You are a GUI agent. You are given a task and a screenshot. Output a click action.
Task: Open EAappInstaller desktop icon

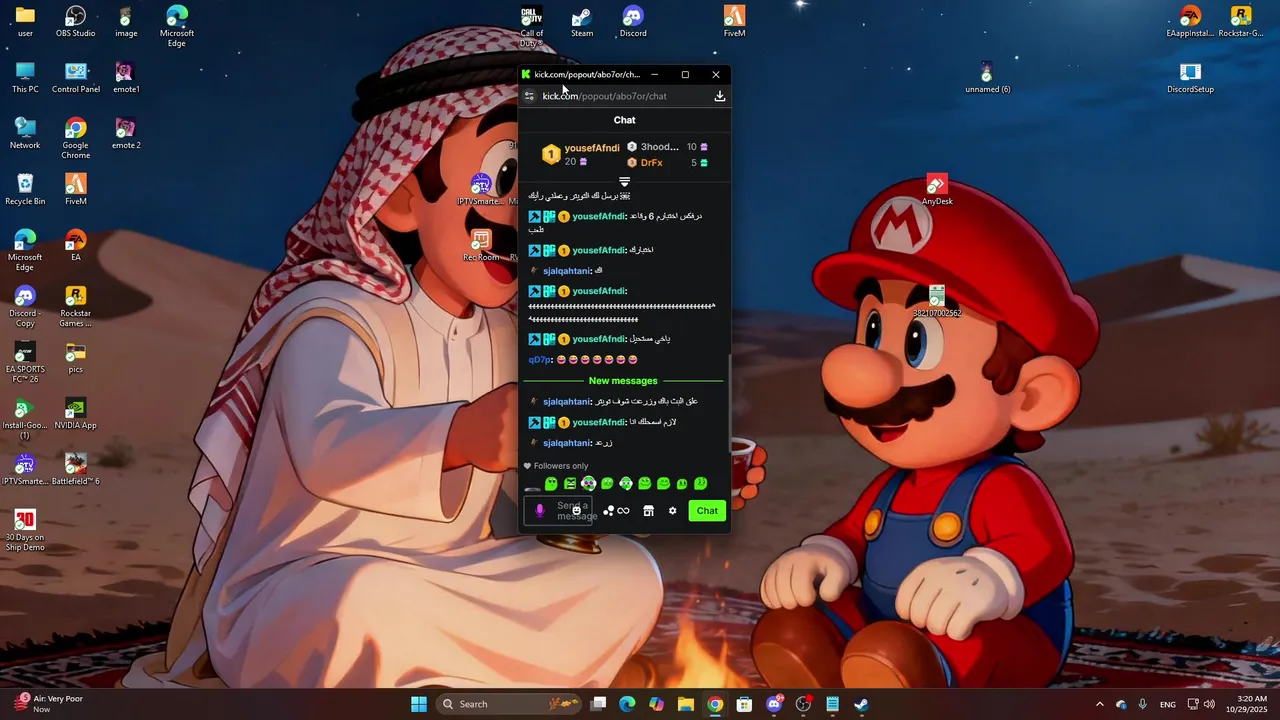click(1190, 22)
